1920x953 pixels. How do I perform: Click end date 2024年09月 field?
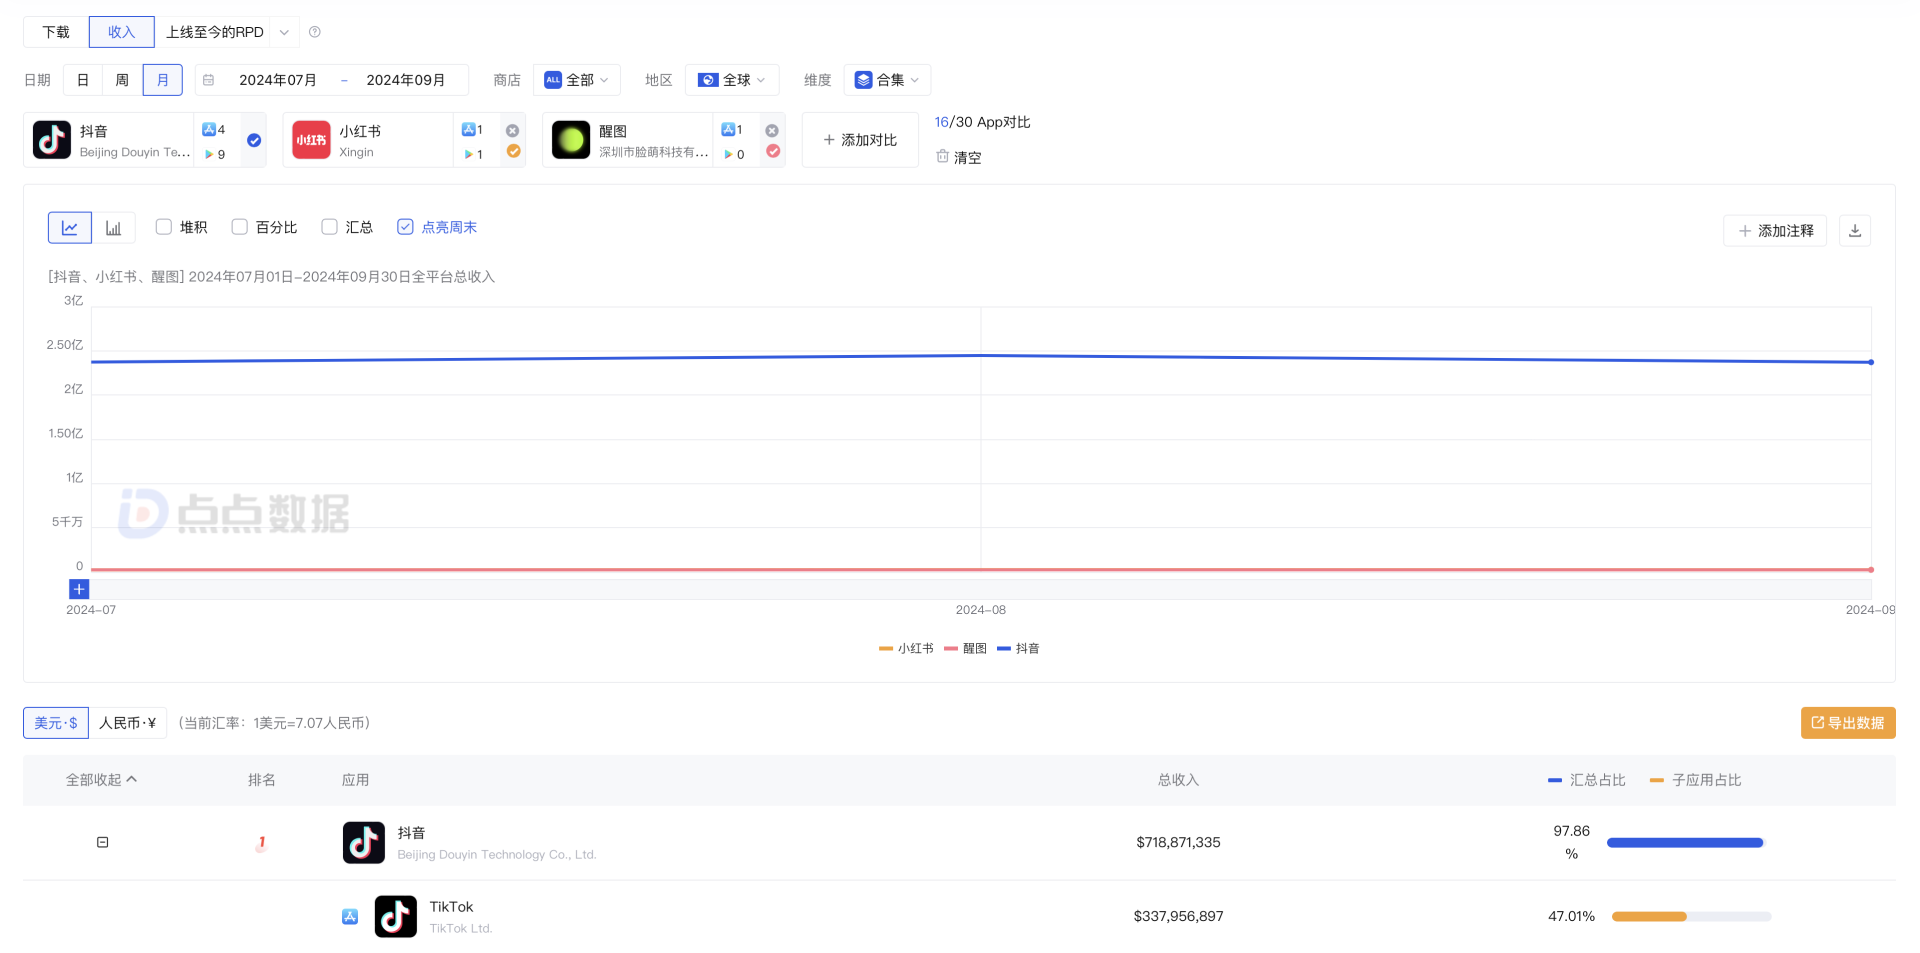pyautogui.click(x=405, y=80)
